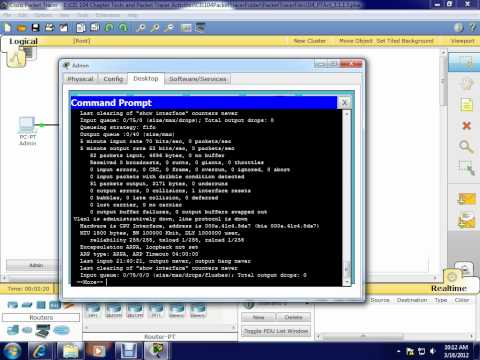This screenshot has width=480, height=360.
Task: Click the device list horizontal scrollbar
Action: coord(160,328)
